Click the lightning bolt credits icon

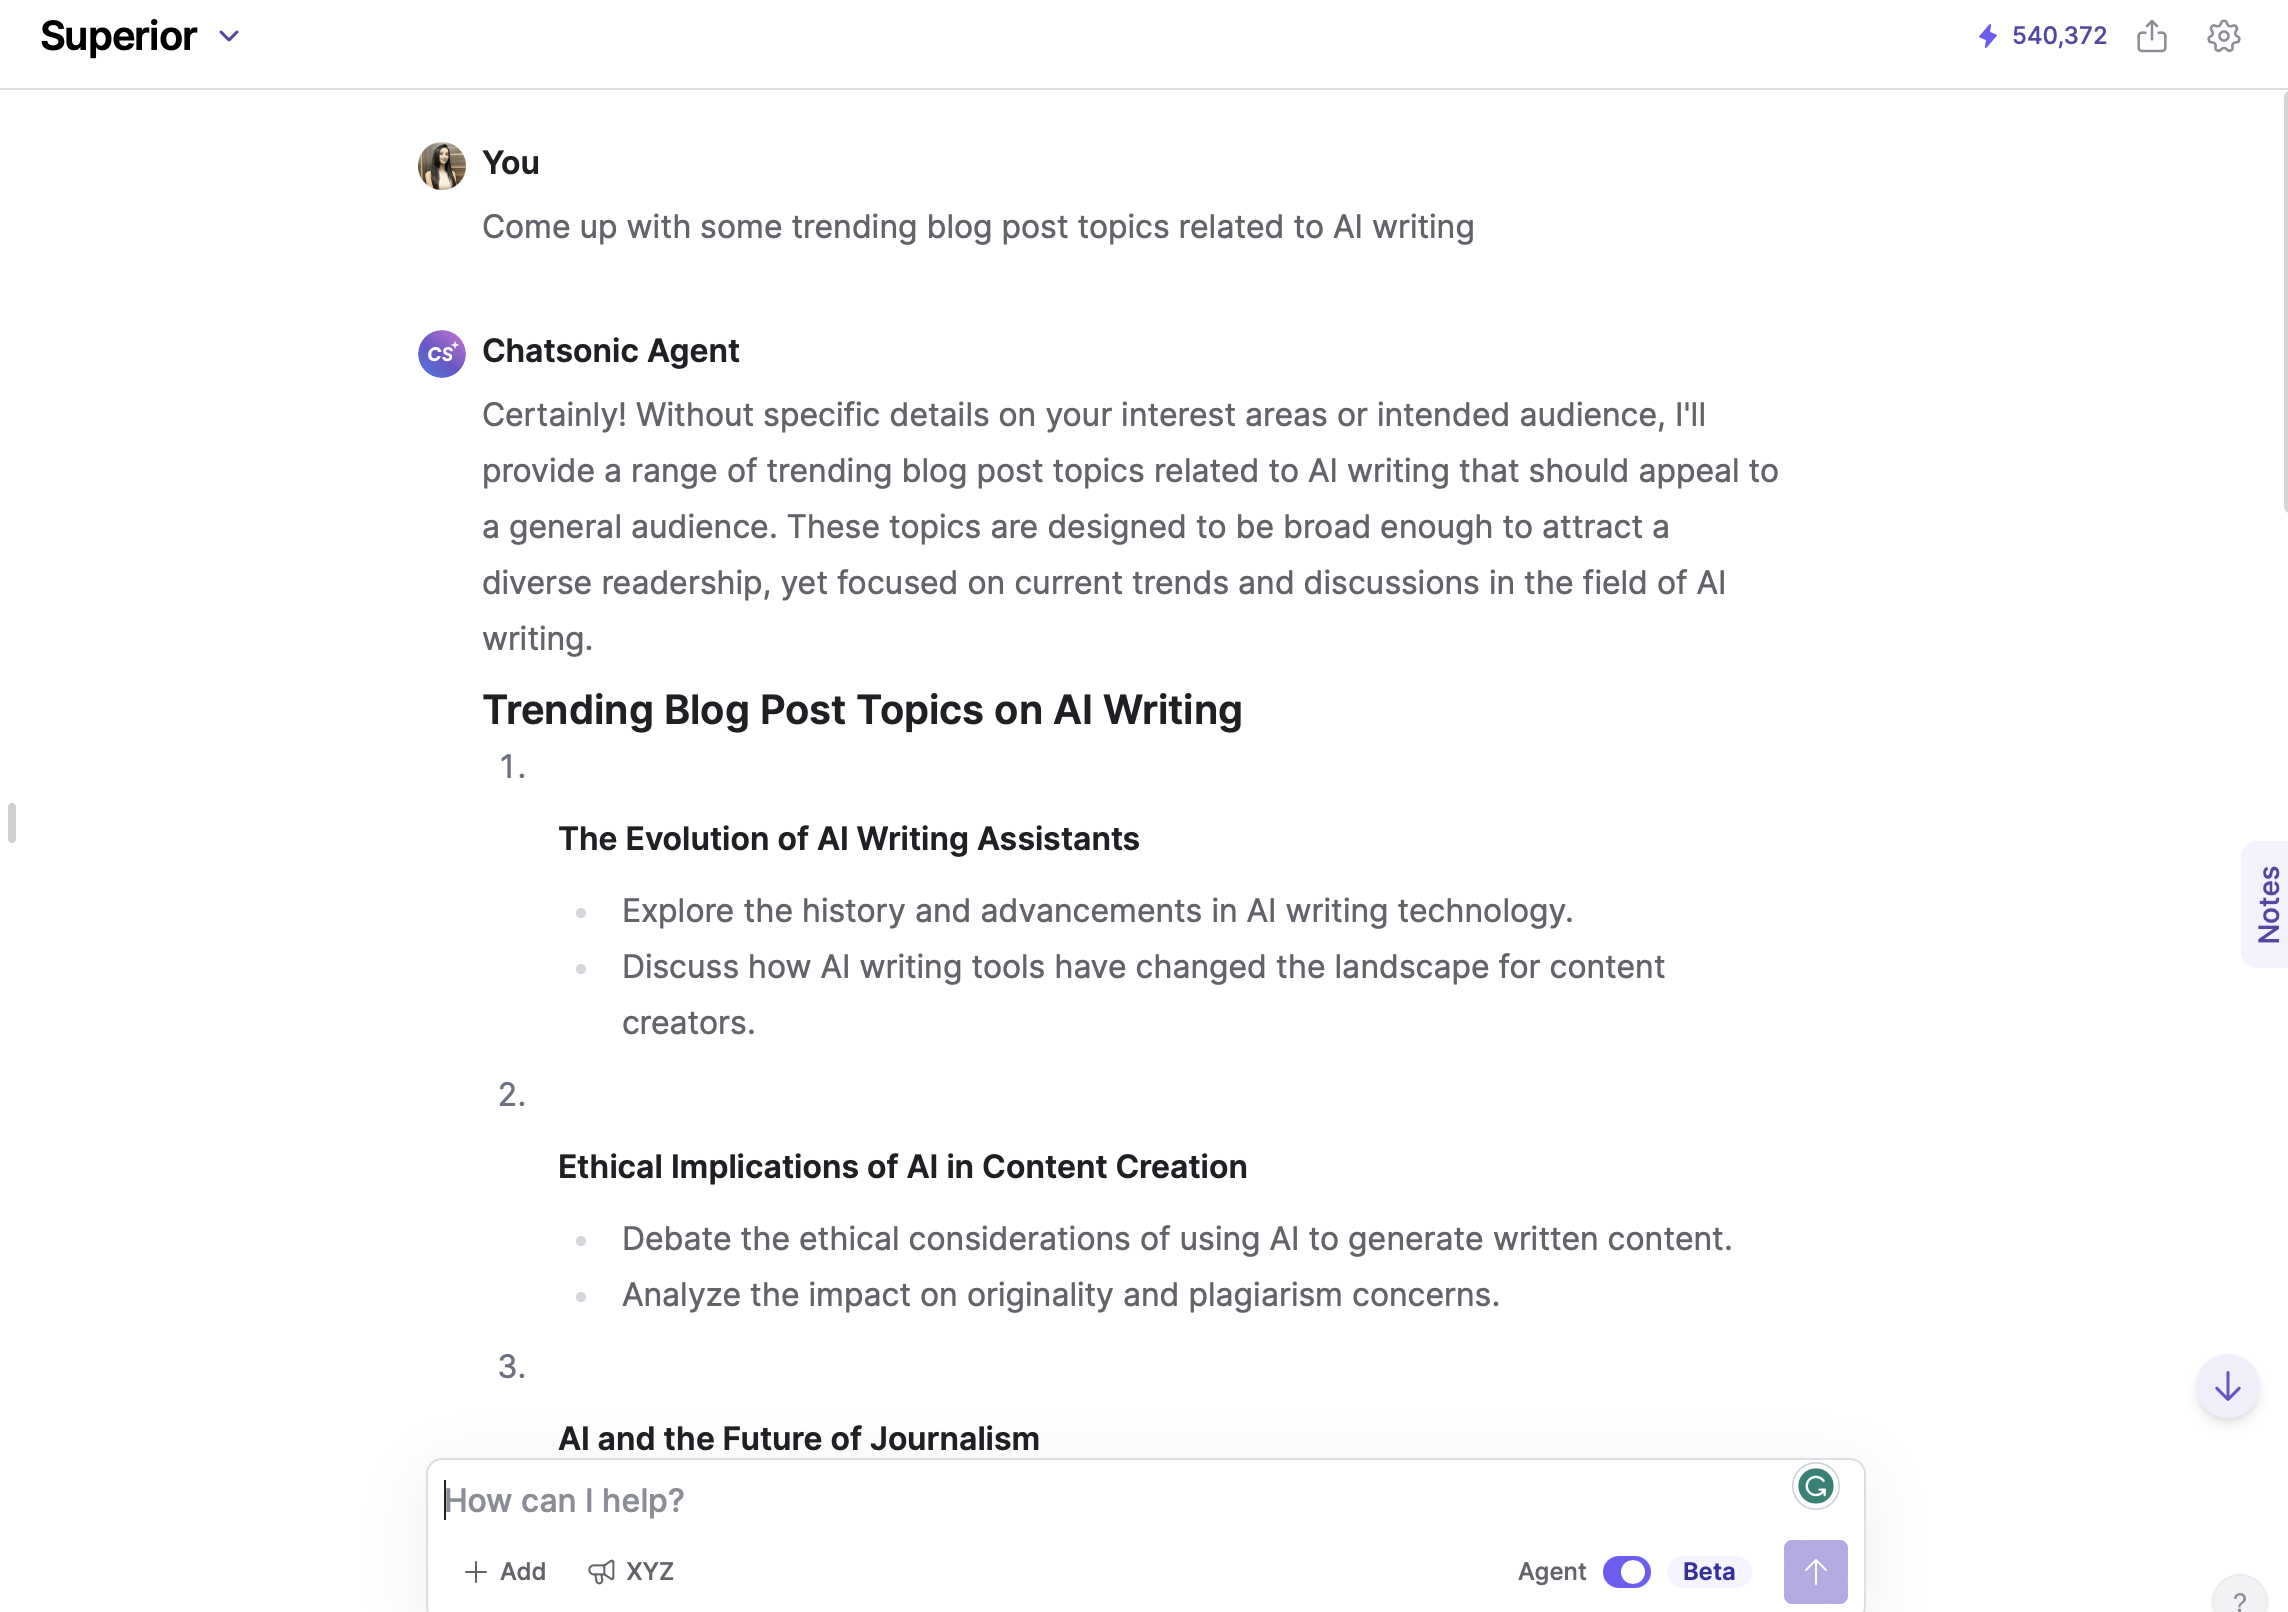pos(1988,37)
